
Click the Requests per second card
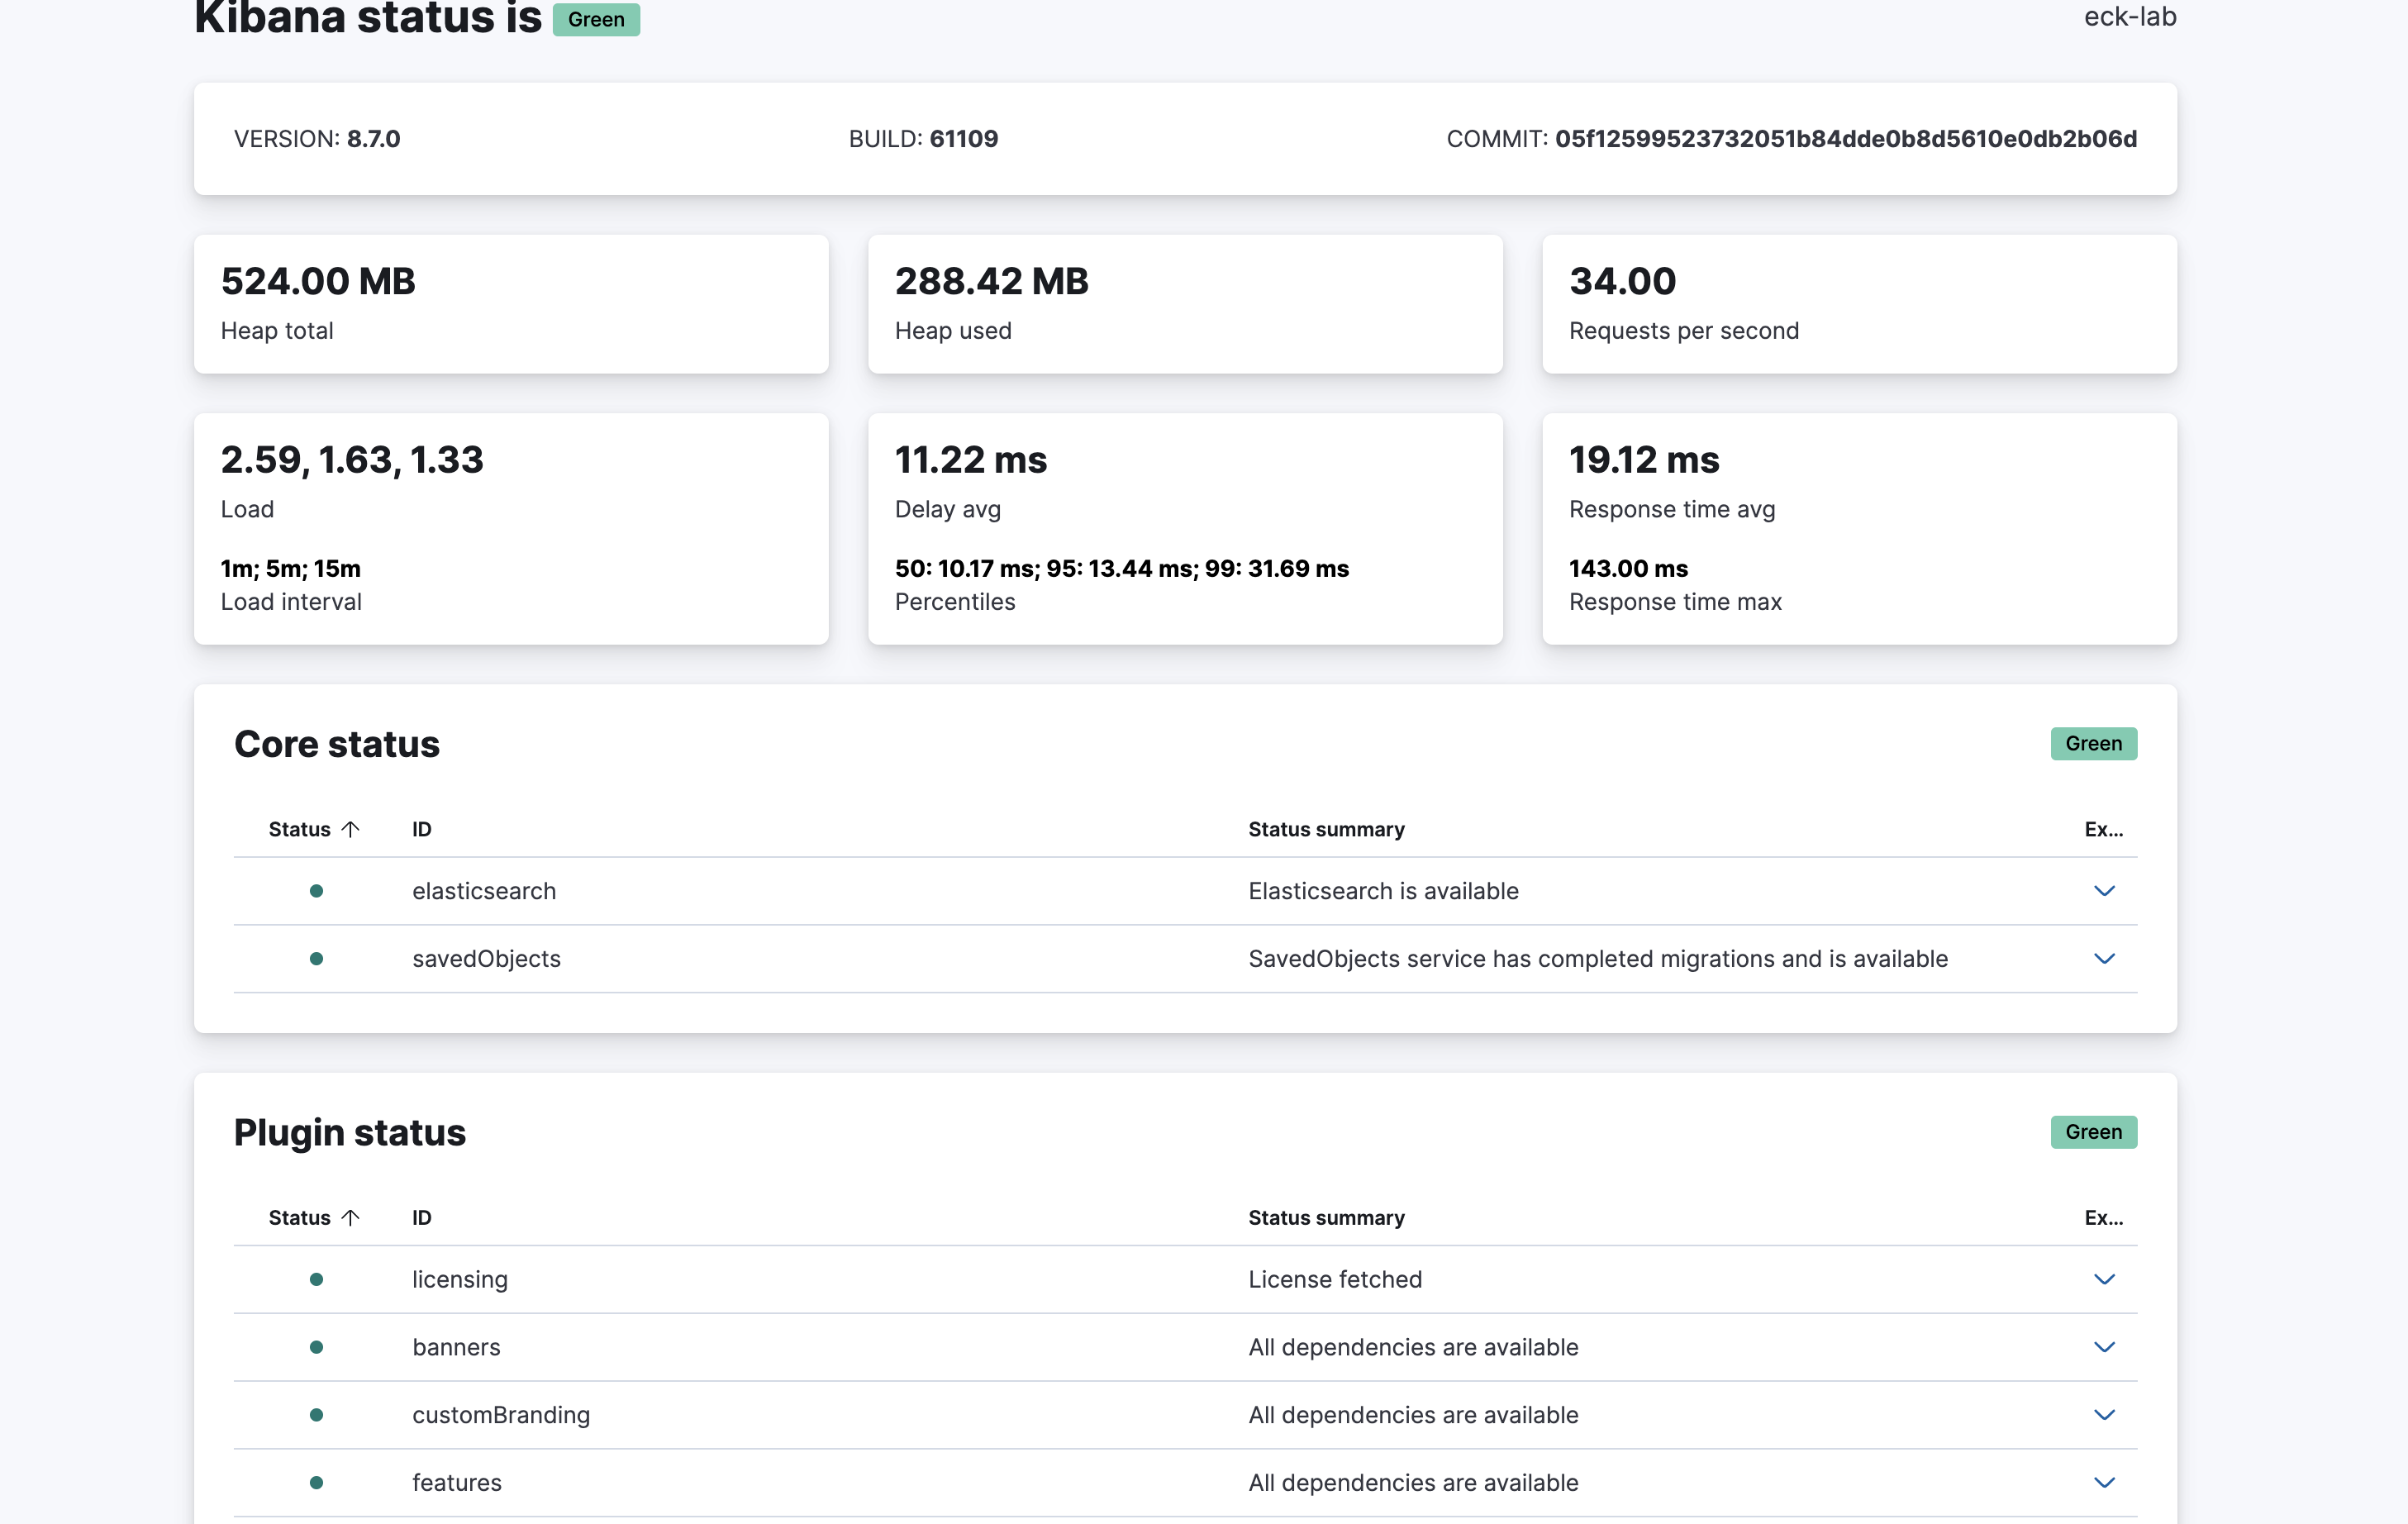pos(1859,304)
